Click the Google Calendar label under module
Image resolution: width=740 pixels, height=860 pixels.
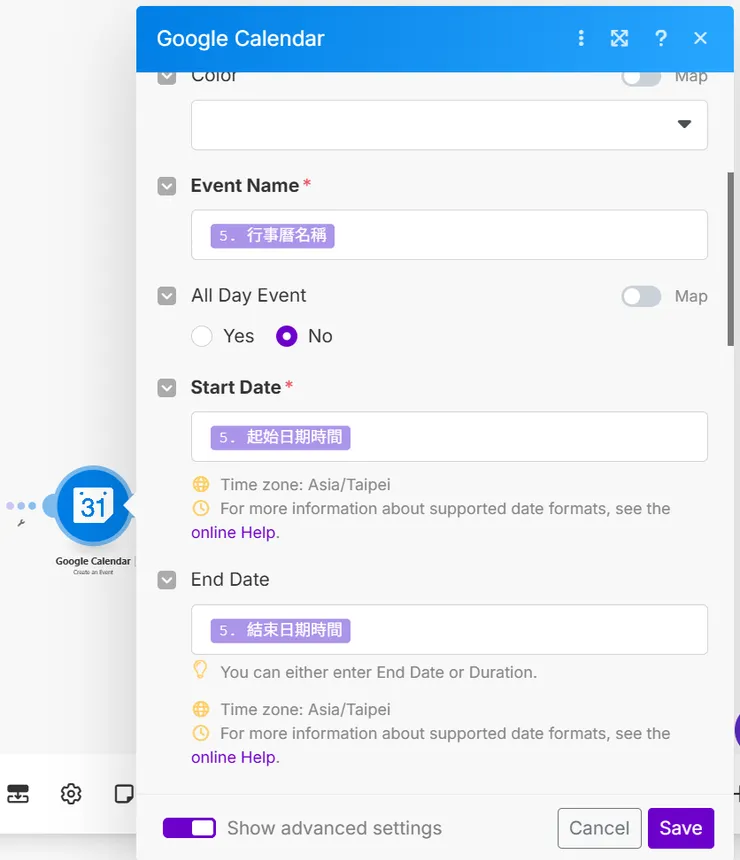[x=93, y=561]
